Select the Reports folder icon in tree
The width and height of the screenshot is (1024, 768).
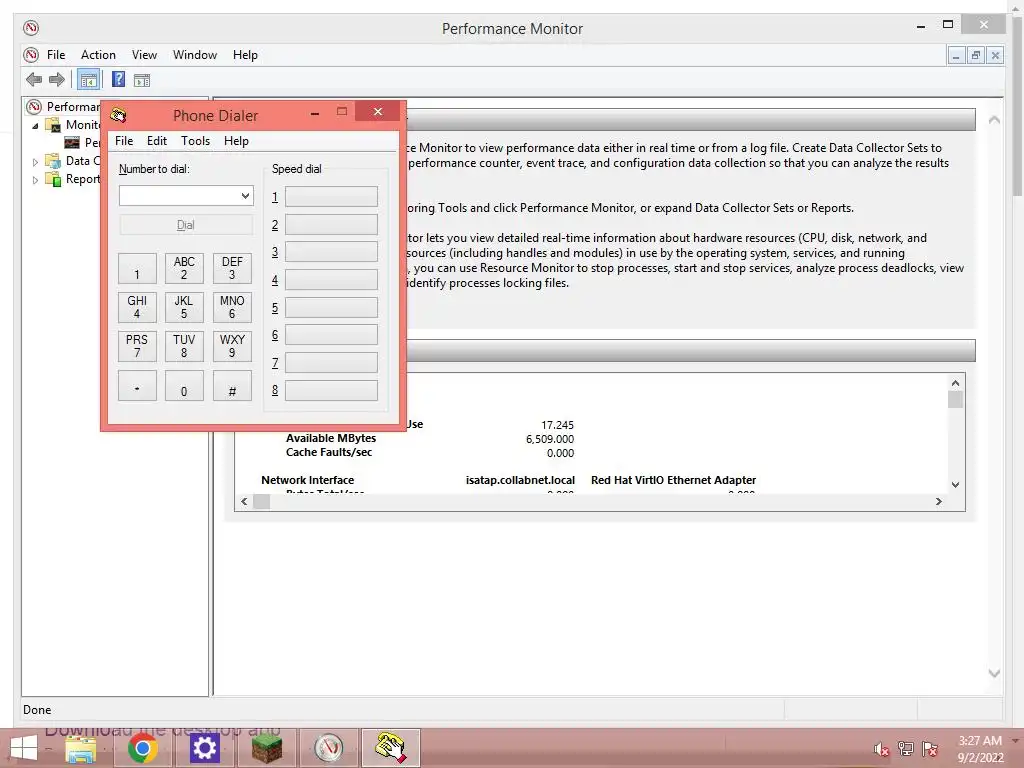click(53, 179)
